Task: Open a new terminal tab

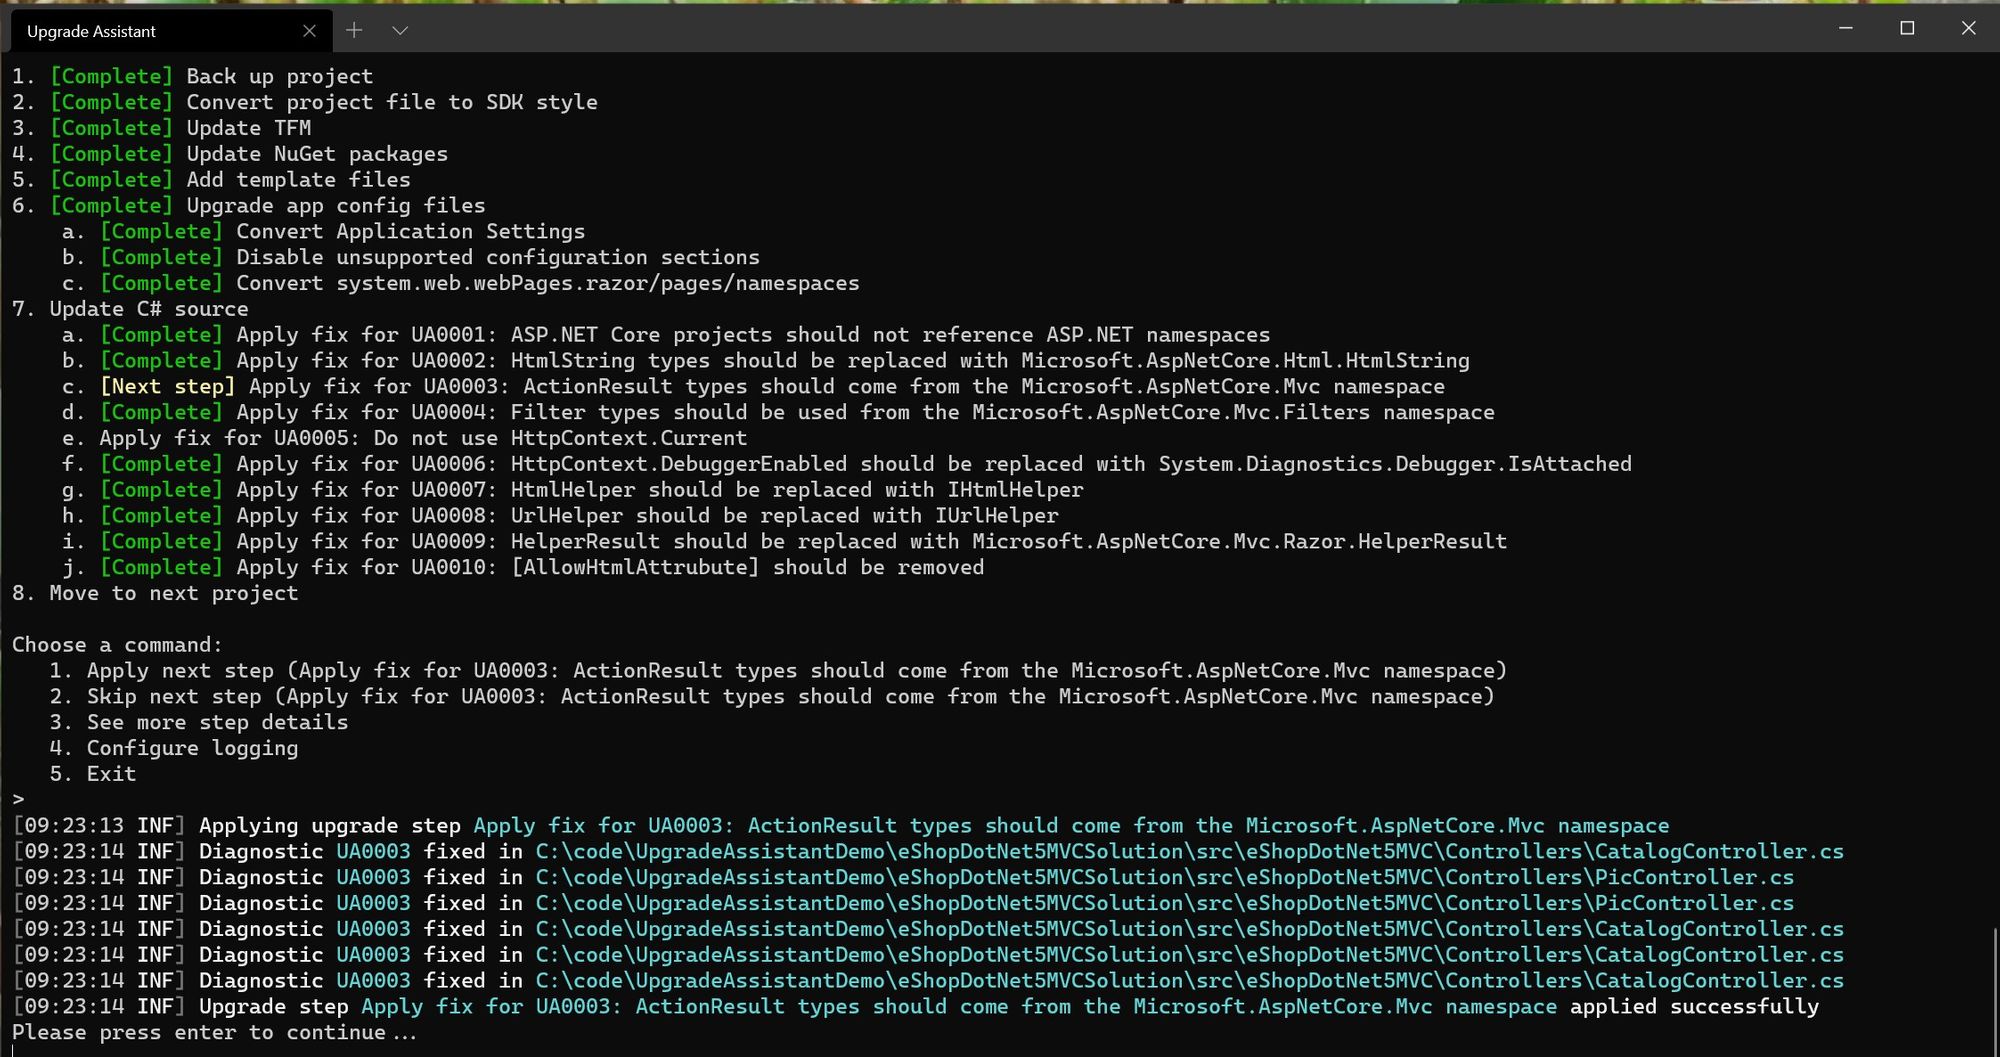Action: pos(354,31)
